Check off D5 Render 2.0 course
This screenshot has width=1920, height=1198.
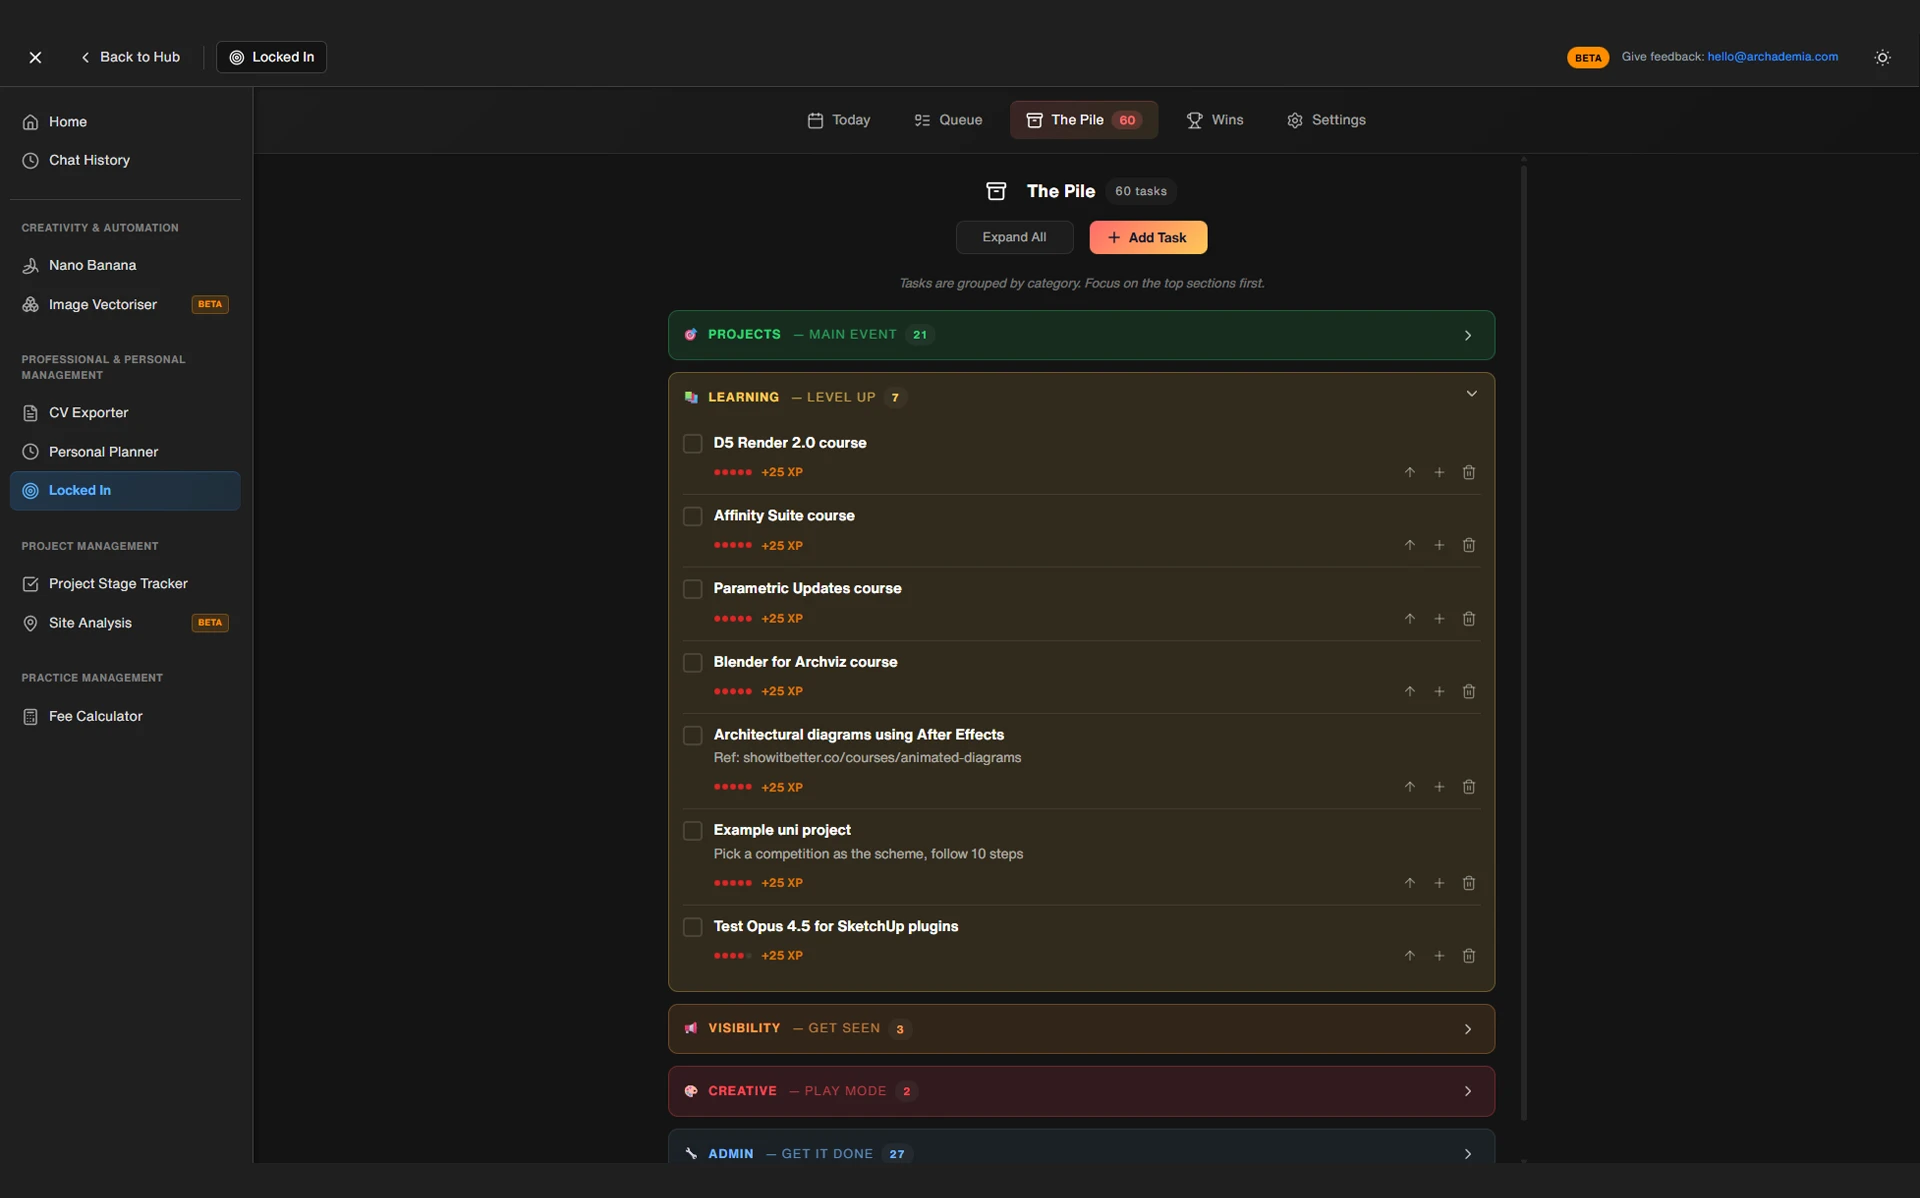click(692, 444)
